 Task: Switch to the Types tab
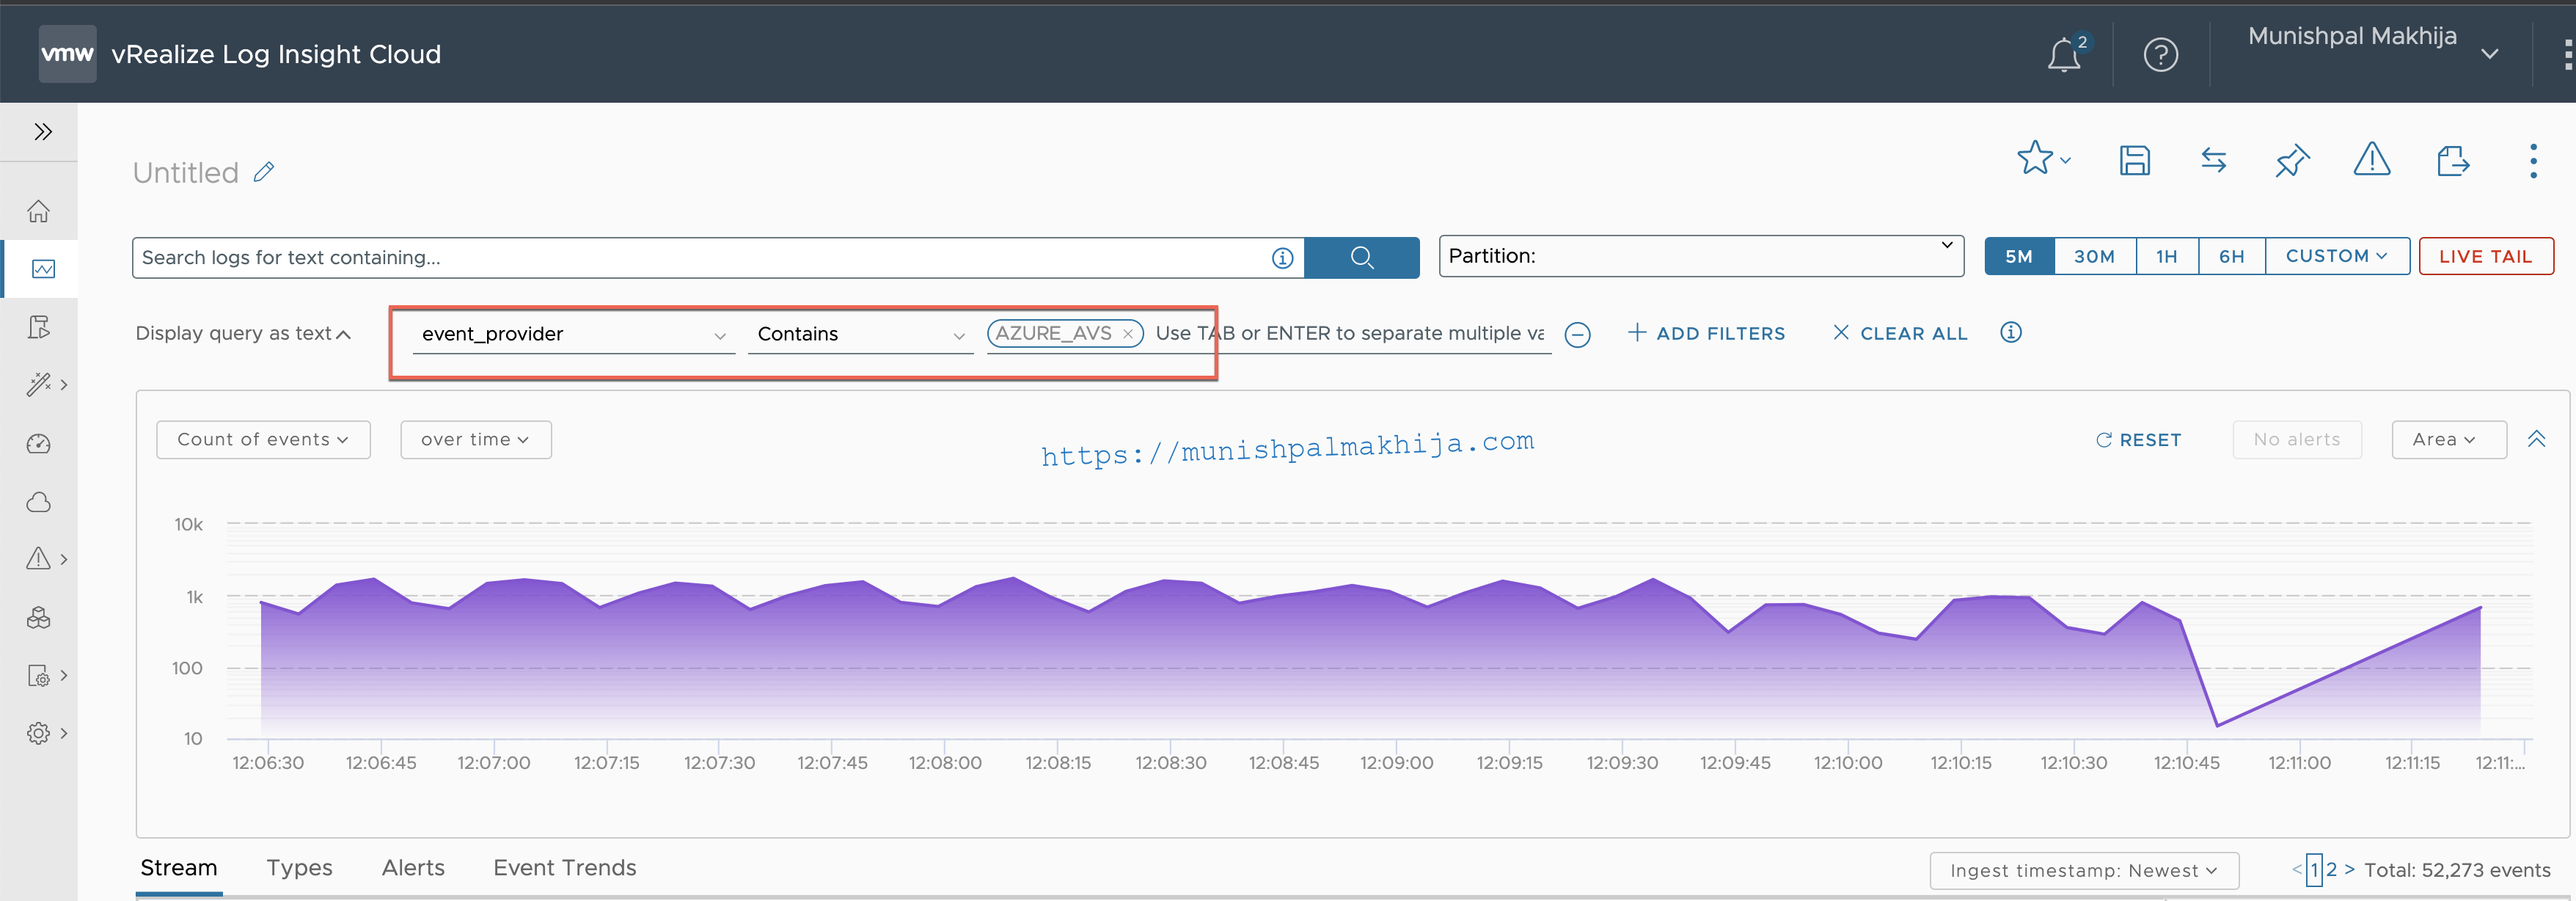point(299,867)
